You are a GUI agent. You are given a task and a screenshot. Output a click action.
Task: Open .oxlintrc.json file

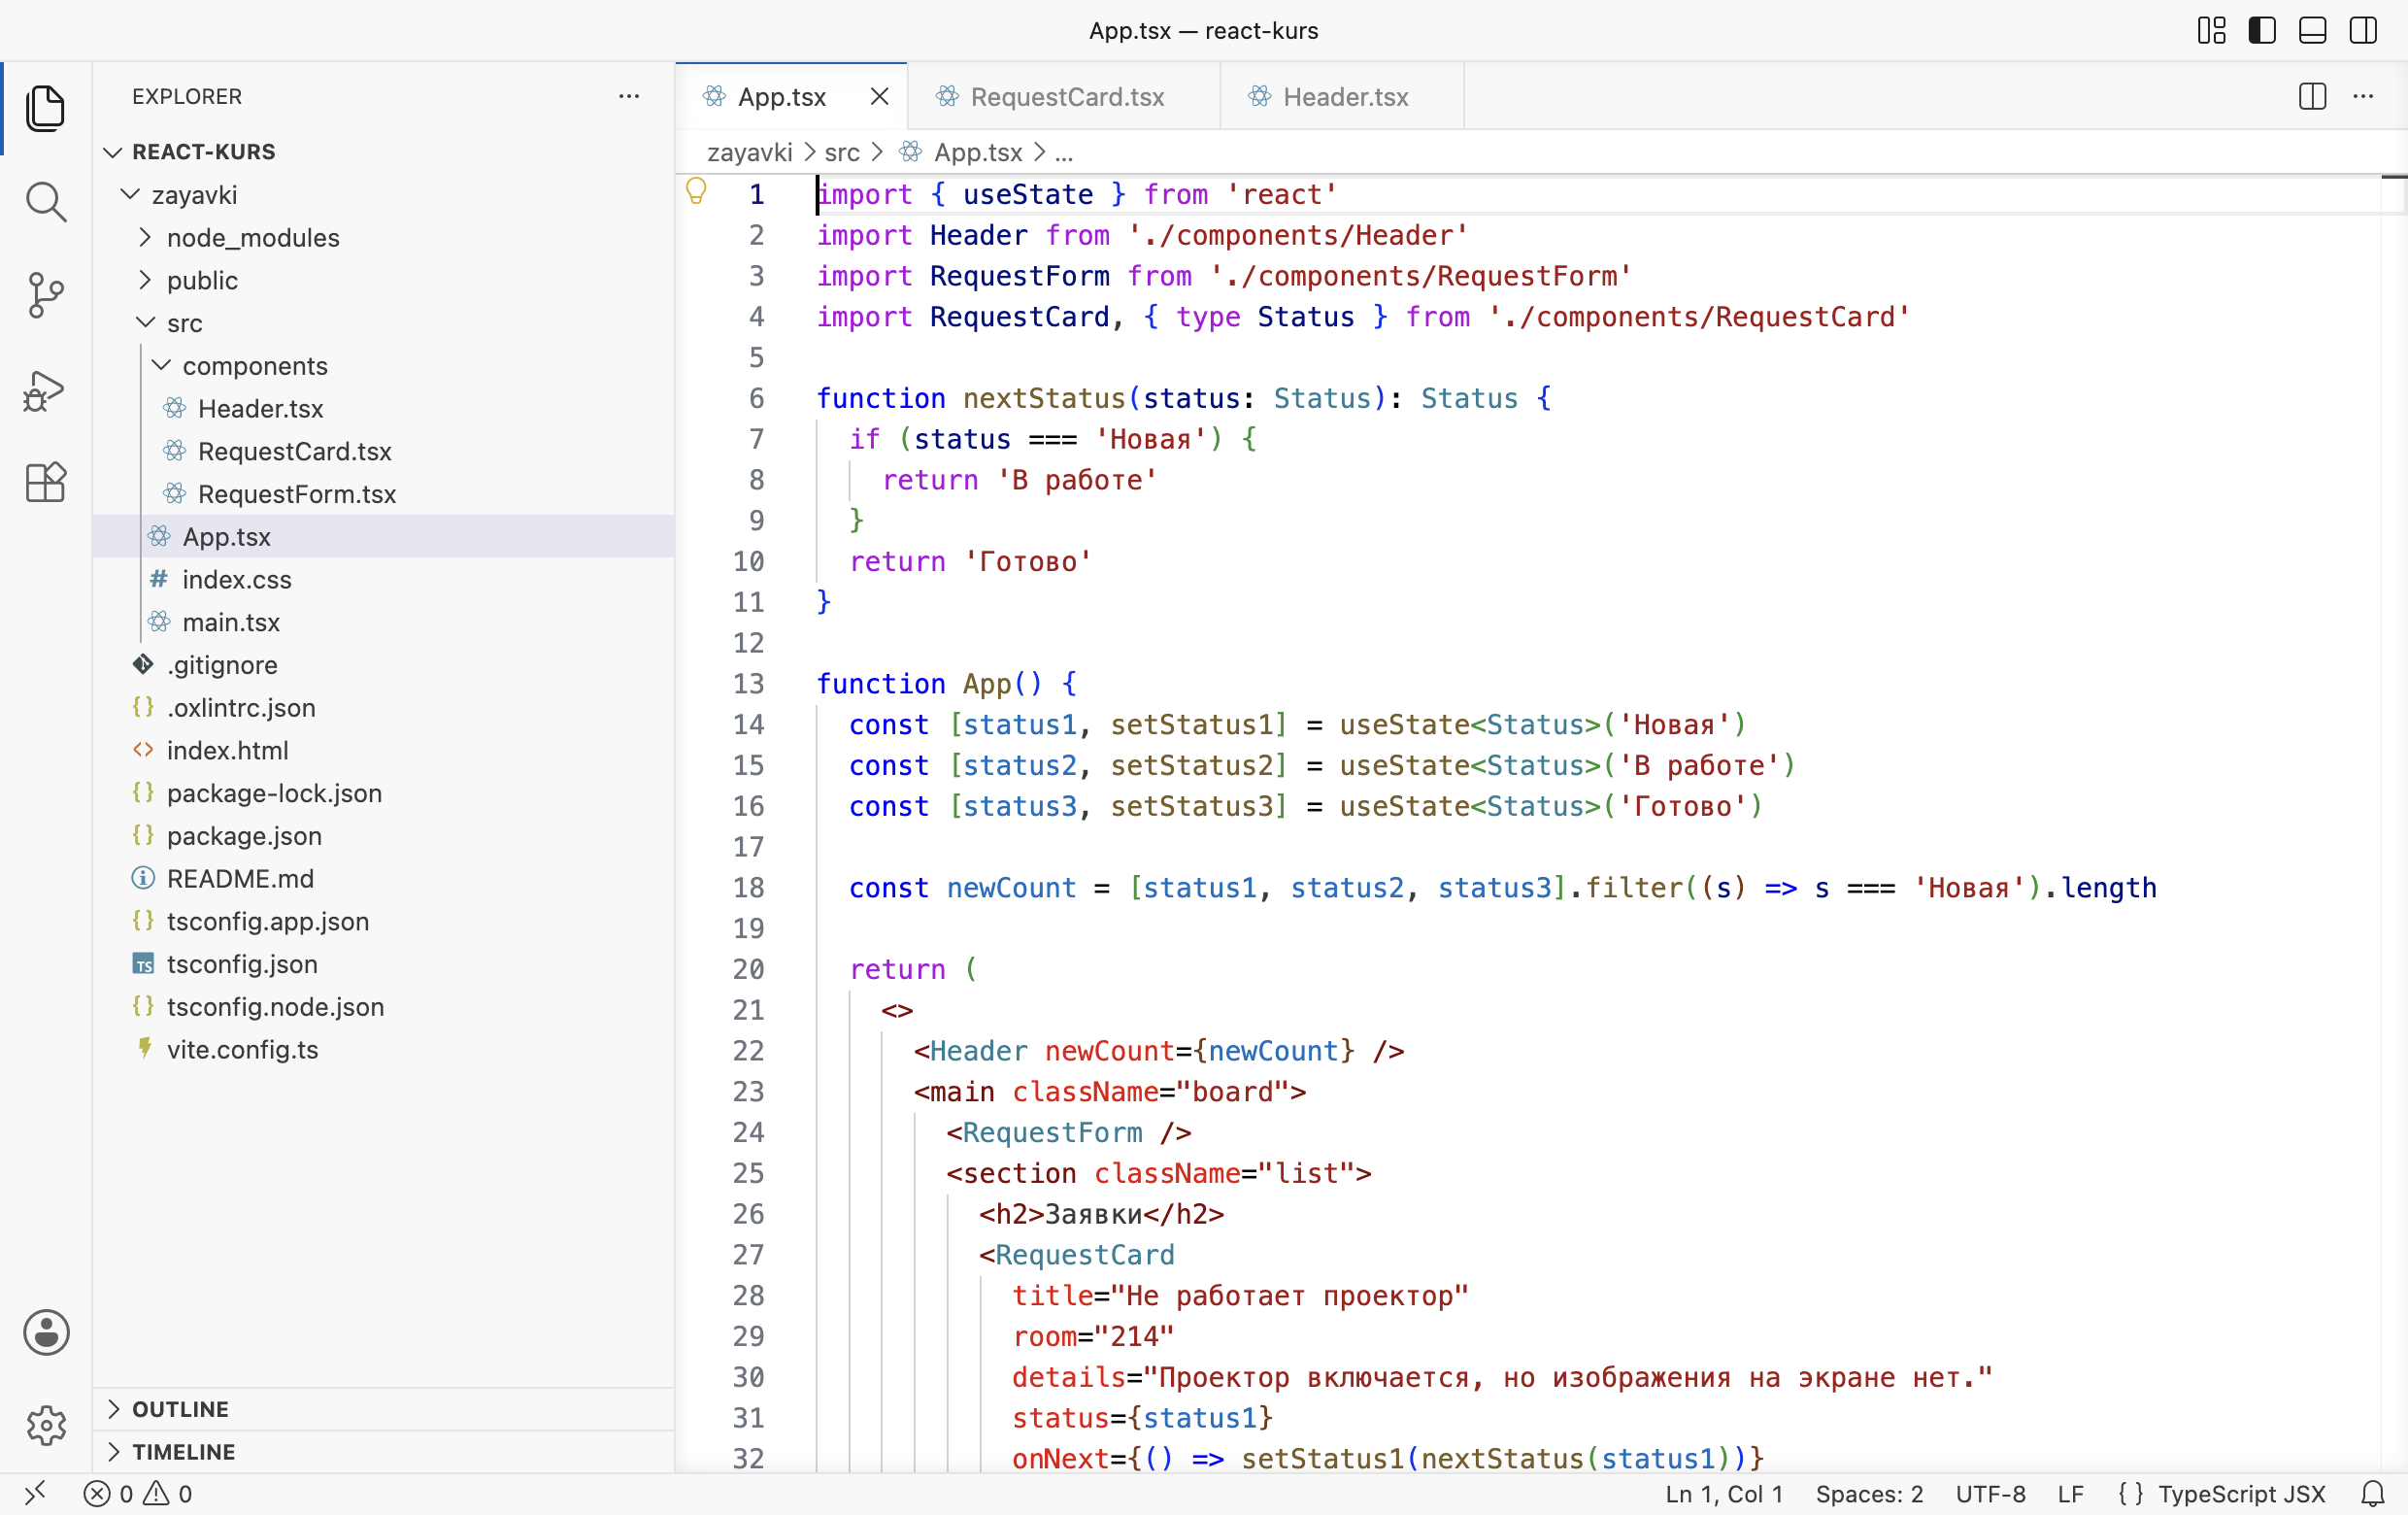(x=384, y=707)
